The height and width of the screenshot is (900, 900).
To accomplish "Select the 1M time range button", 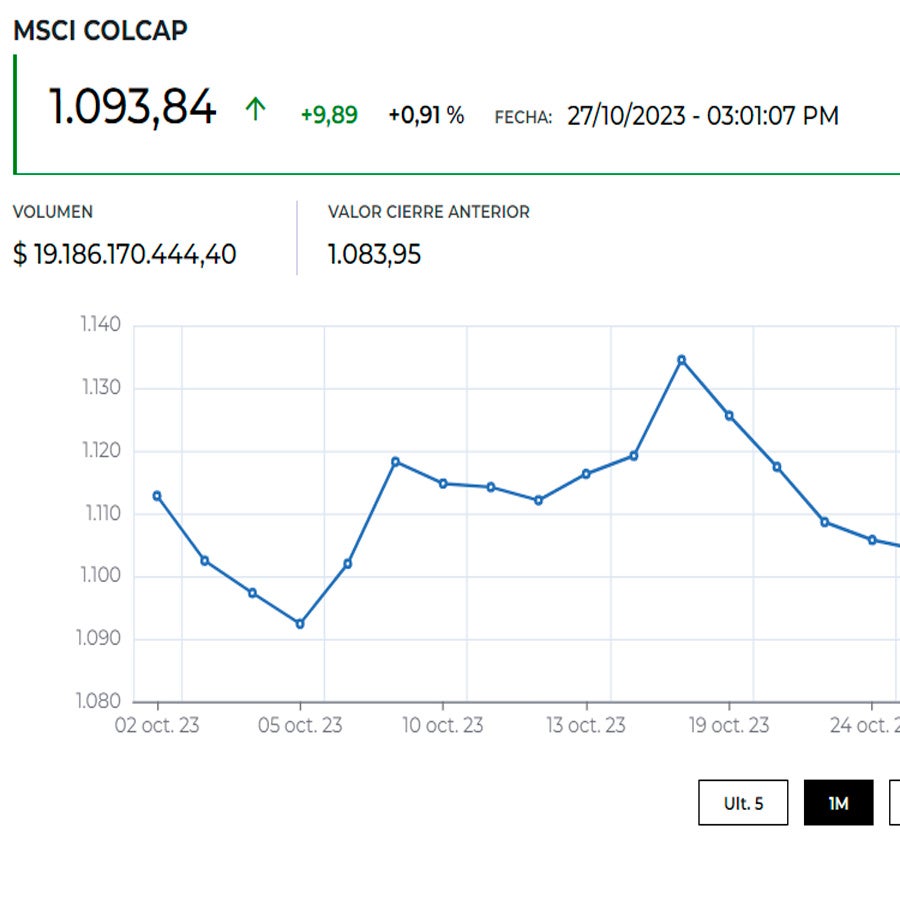I will coord(838,803).
